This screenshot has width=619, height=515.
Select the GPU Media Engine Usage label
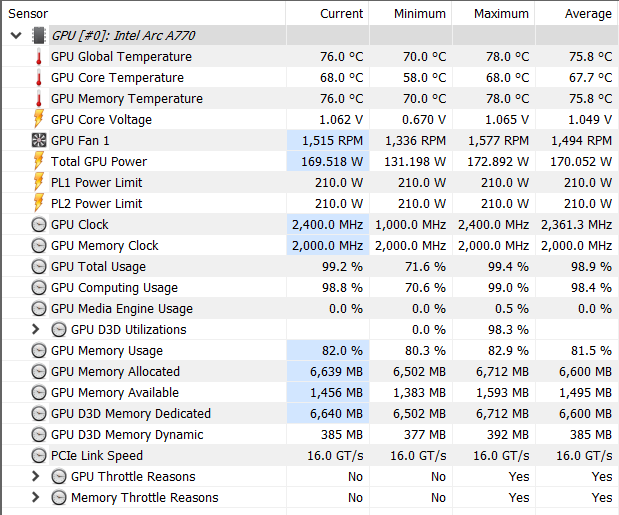pos(122,309)
